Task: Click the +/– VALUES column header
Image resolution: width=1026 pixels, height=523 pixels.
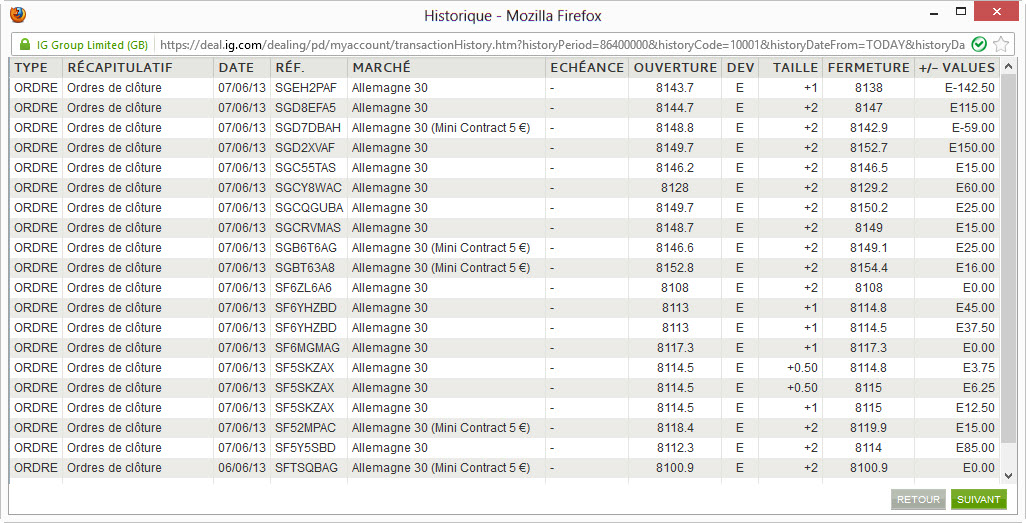Action: 957,67
